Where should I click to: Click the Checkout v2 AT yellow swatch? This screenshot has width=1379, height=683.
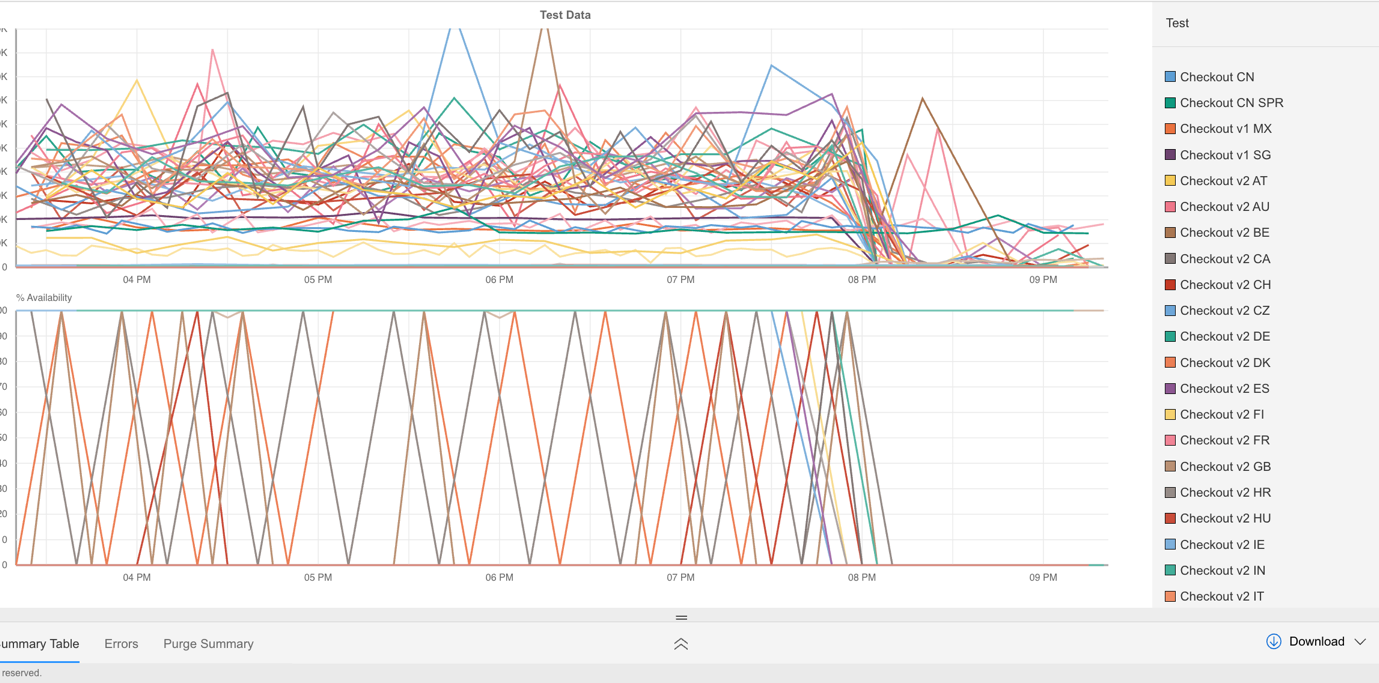1170,181
